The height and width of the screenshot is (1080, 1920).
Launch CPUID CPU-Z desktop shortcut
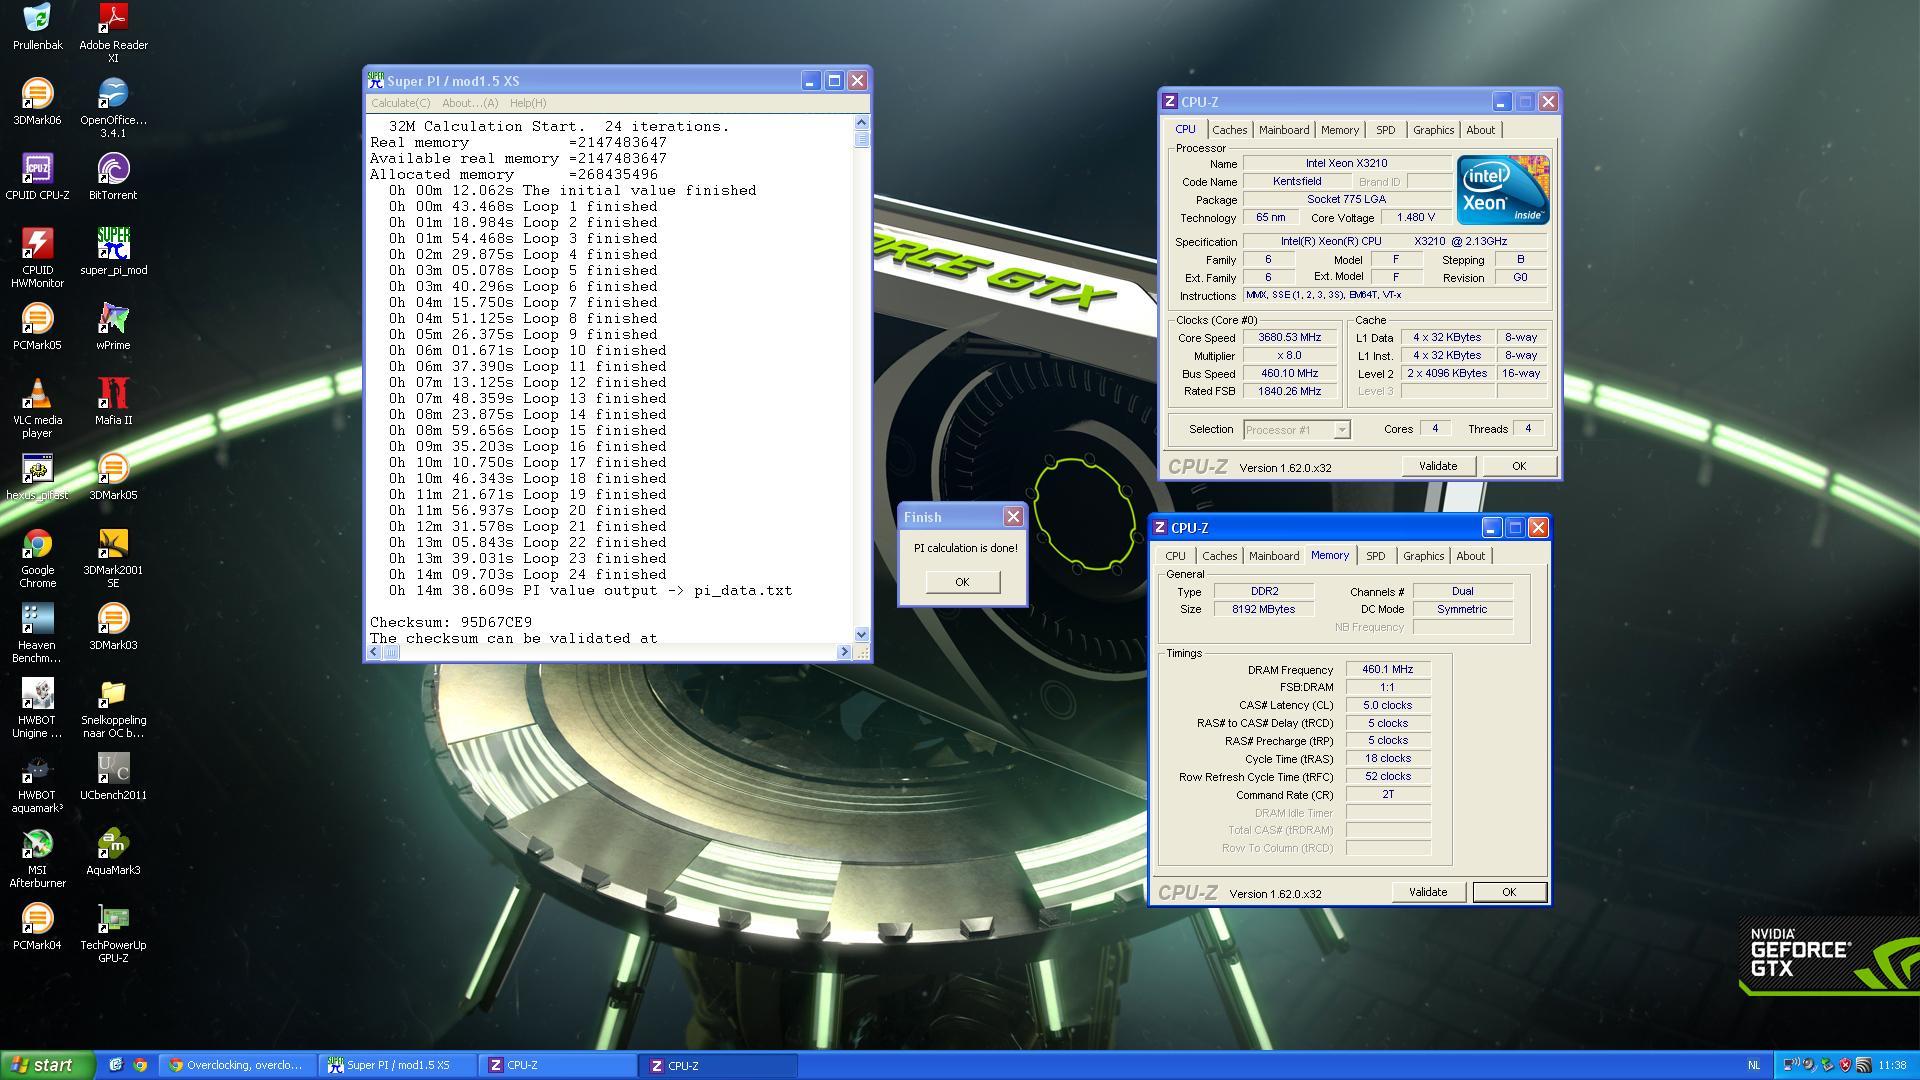coord(37,176)
